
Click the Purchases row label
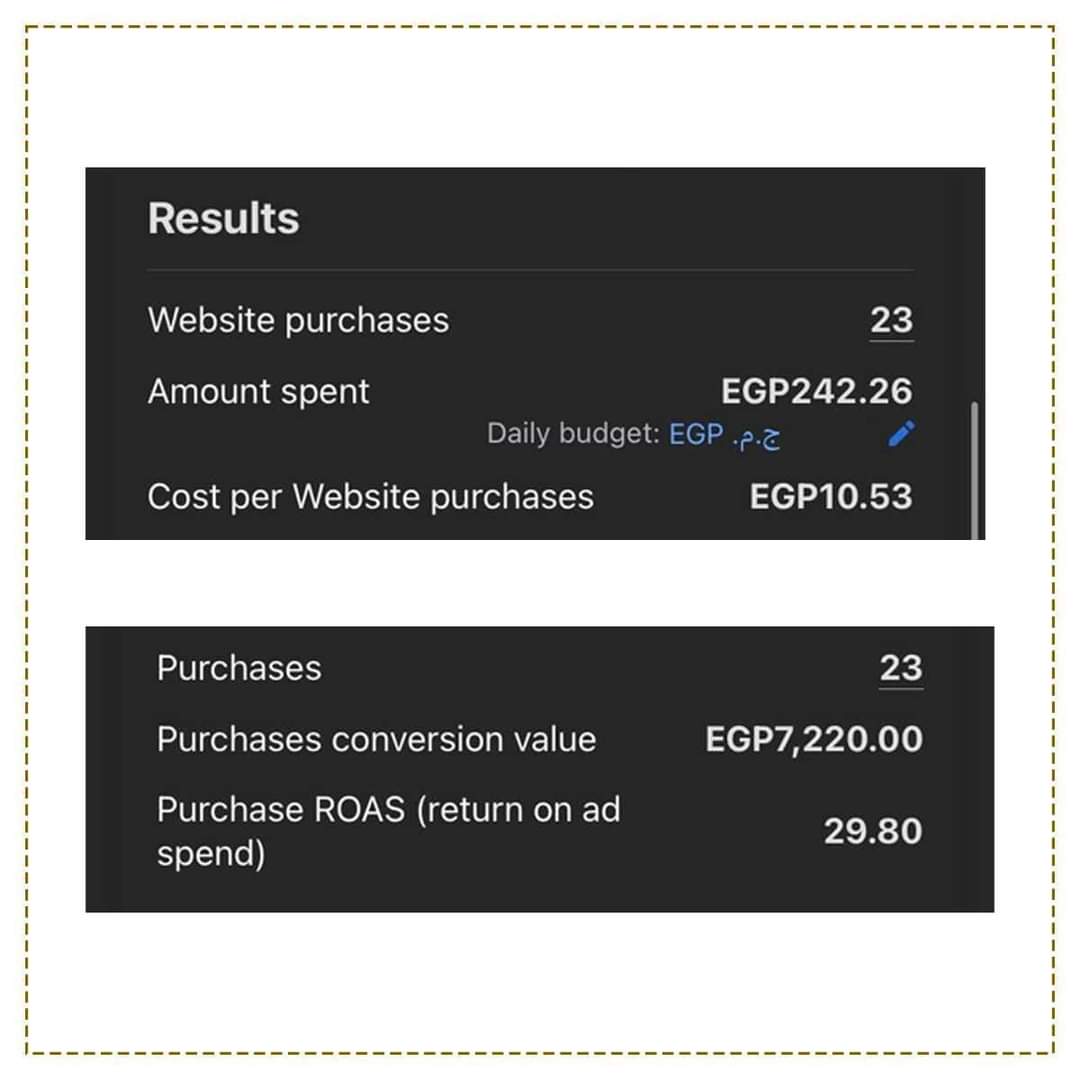pyautogui.click(x=239, y=668)
